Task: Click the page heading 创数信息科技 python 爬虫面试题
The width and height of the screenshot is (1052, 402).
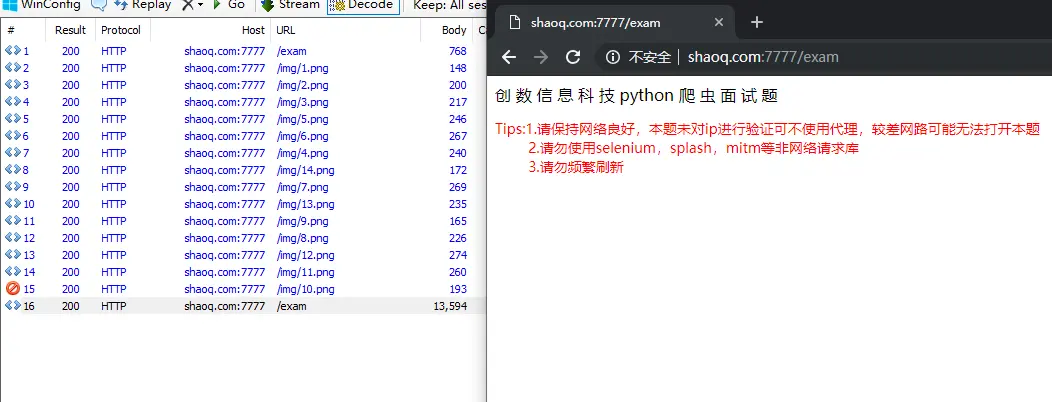Action: pyautogui.click(x=636, y=96)
